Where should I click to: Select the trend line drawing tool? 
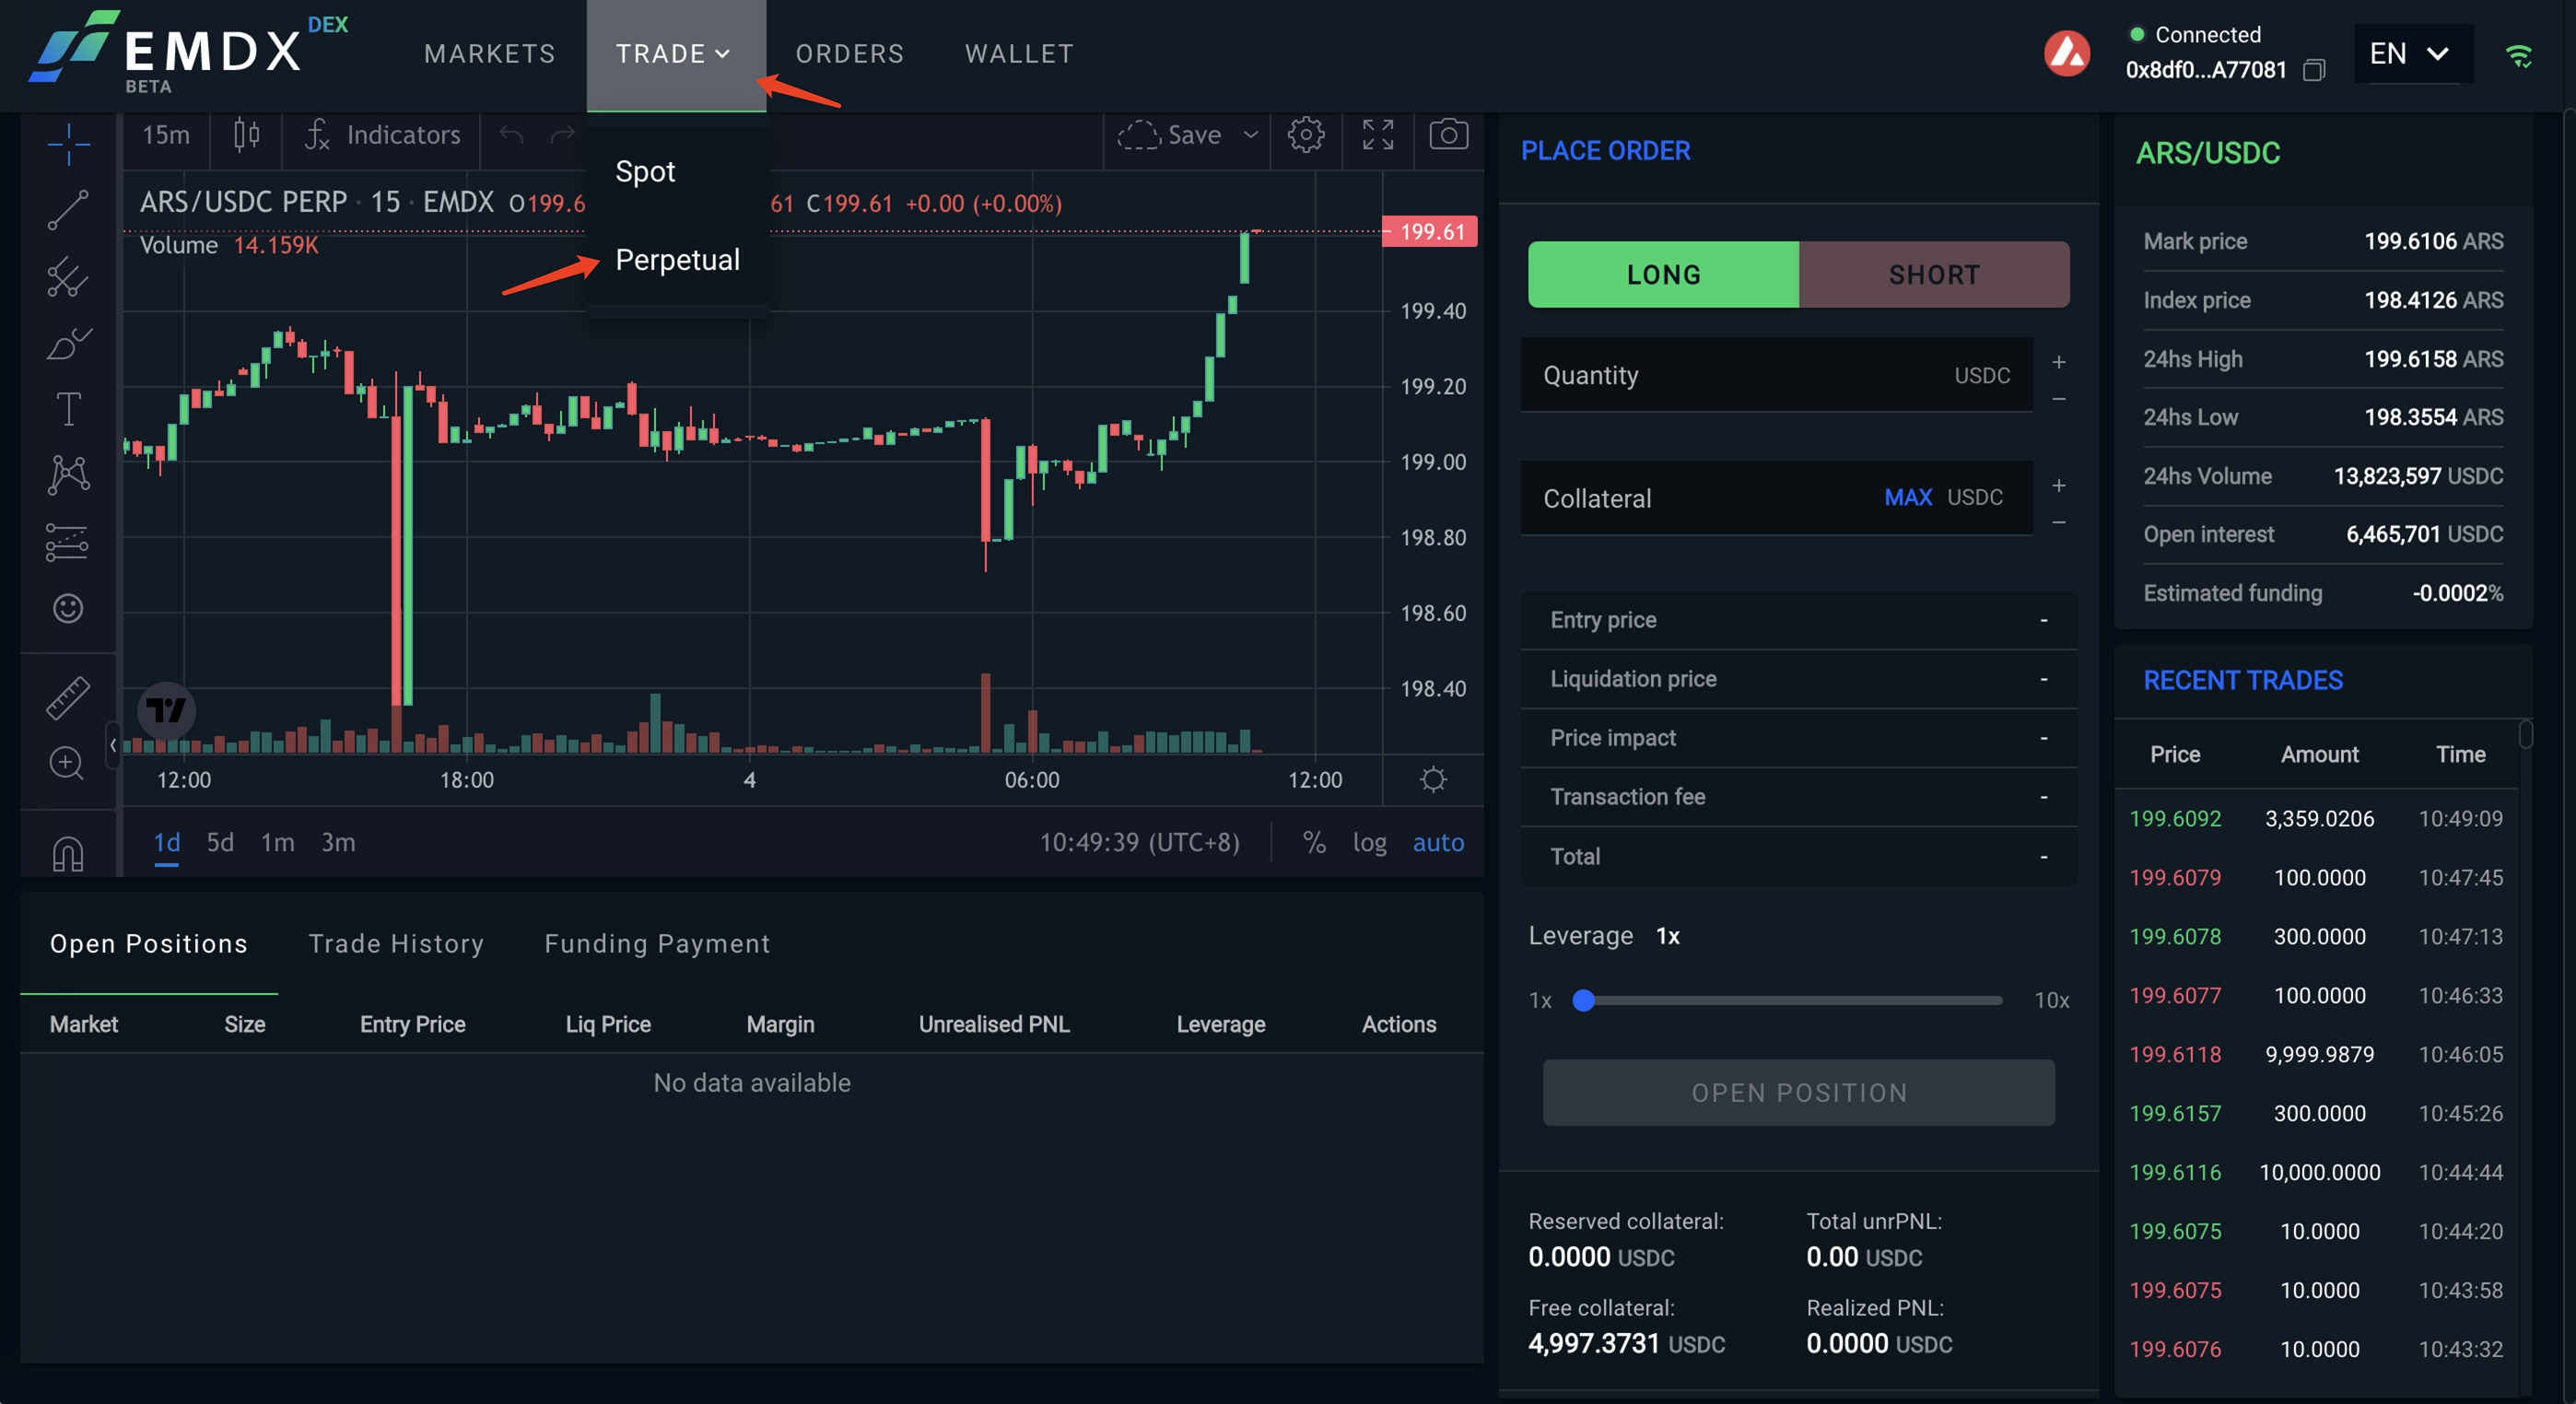coord(68,209)
